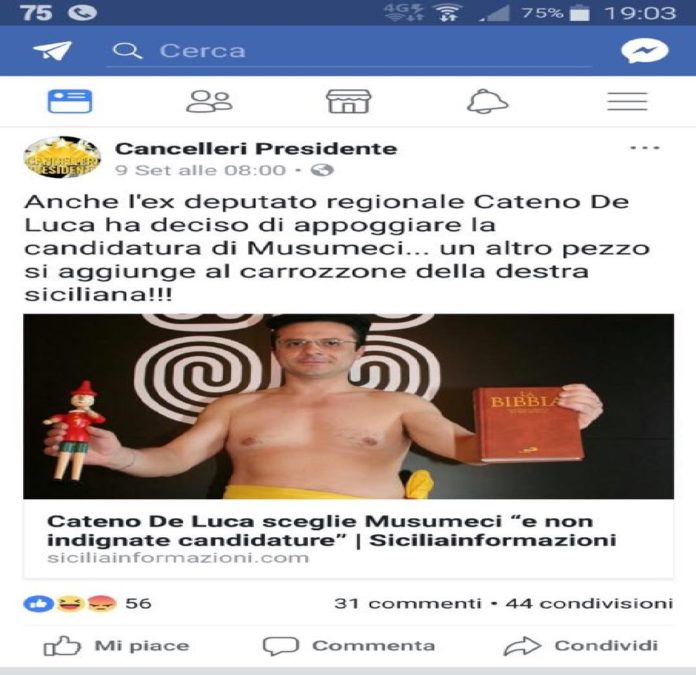Viewport: 696px width, 675px height.
Task: Open Messenger chat icon
Action: [644, 51]
